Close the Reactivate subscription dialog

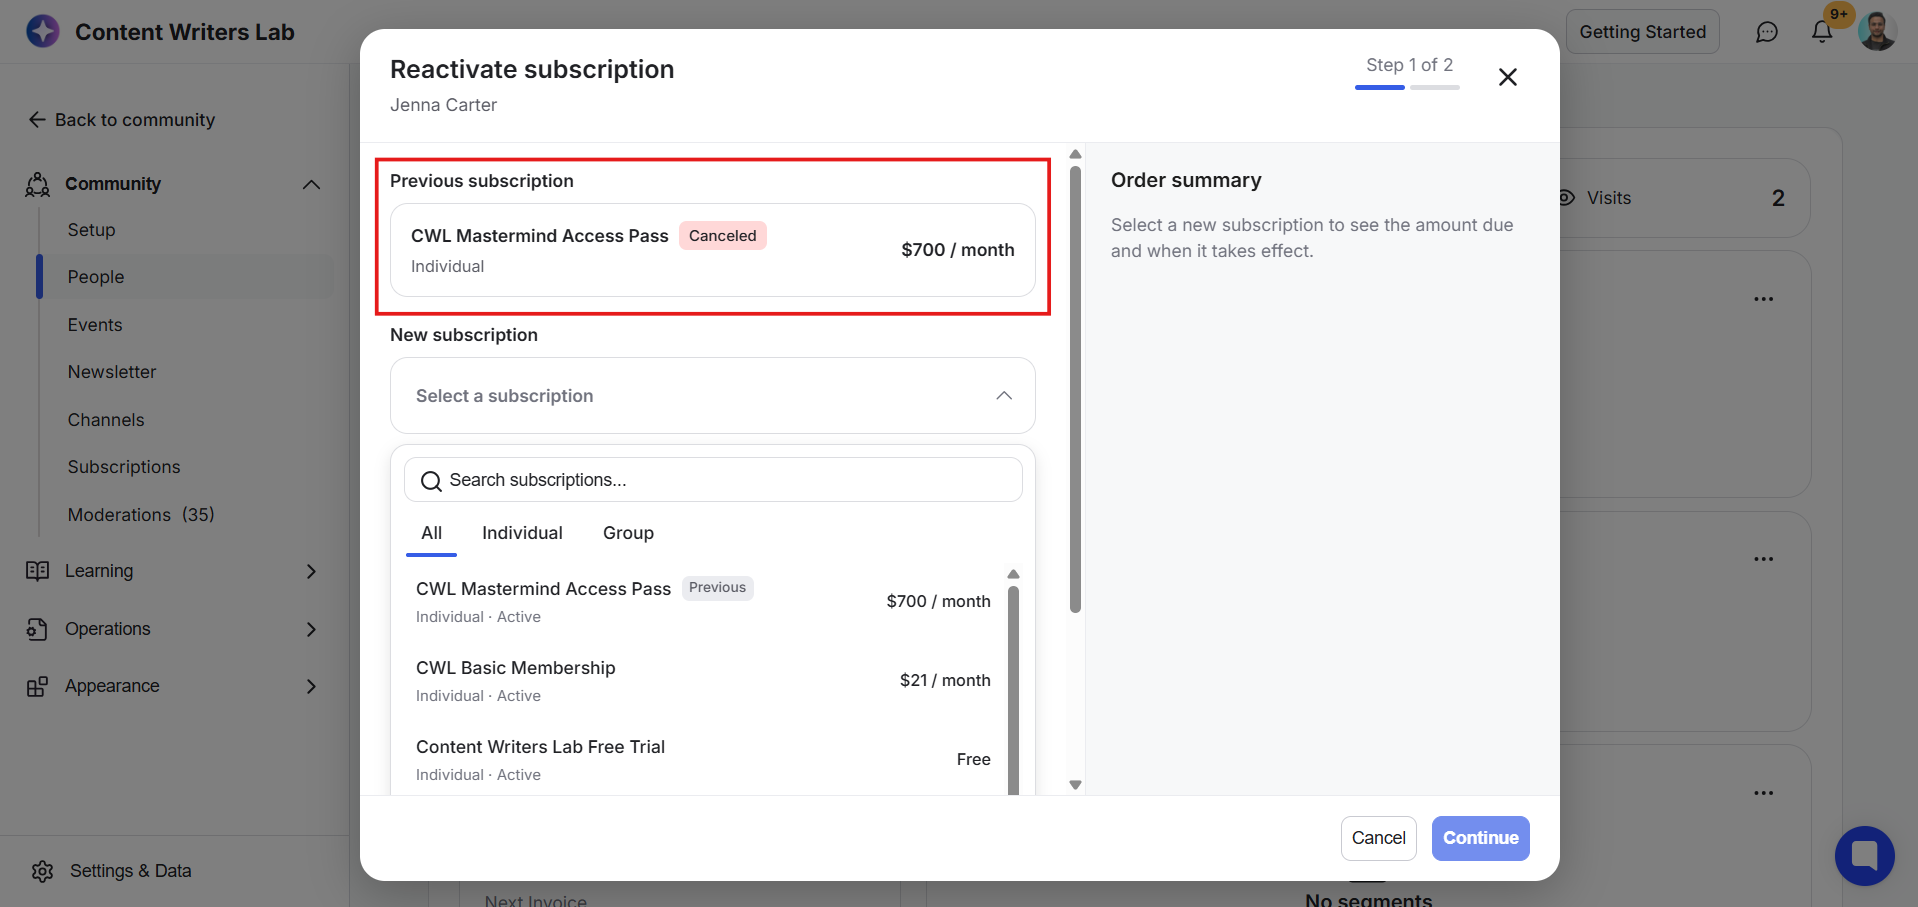[1508, 77]
